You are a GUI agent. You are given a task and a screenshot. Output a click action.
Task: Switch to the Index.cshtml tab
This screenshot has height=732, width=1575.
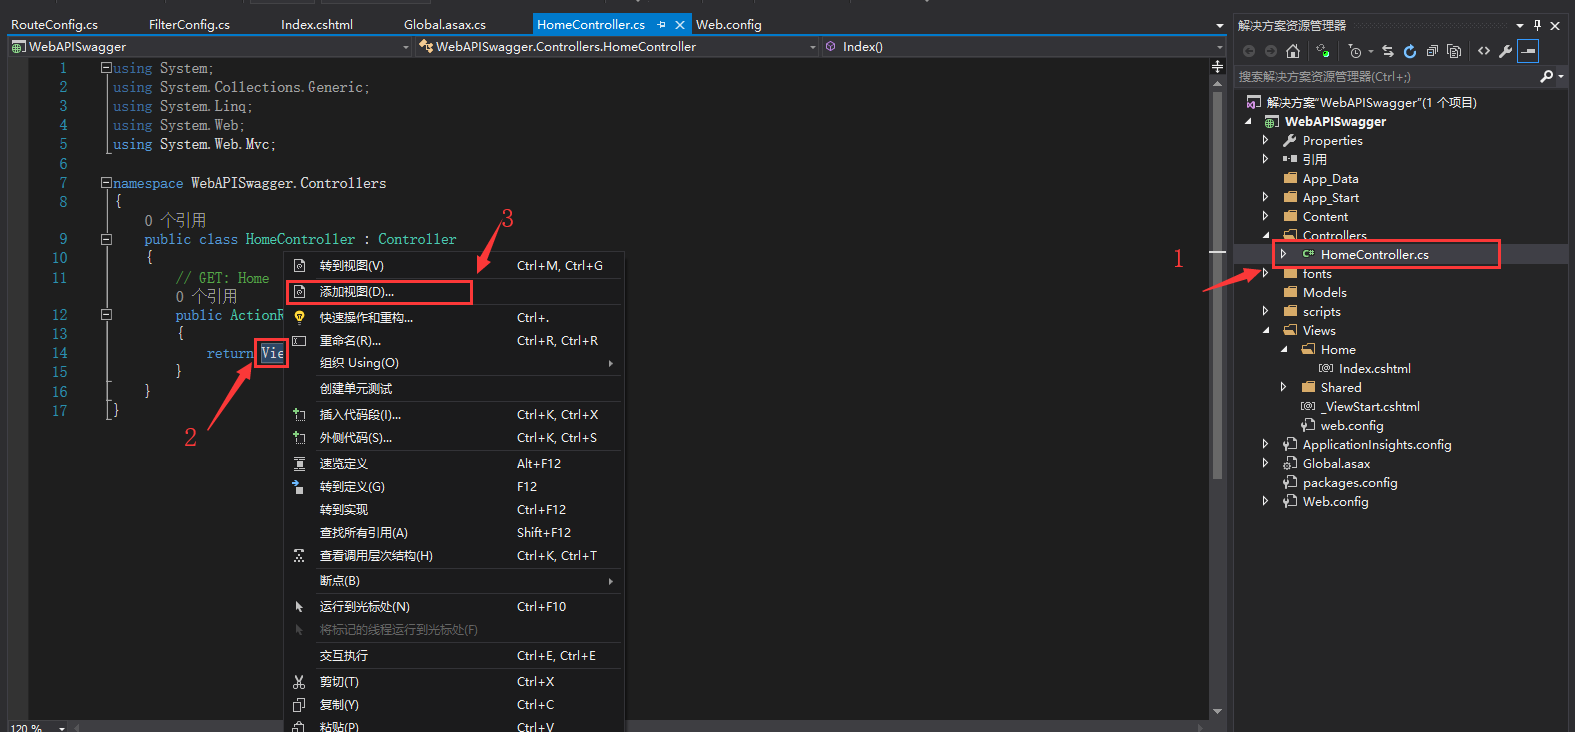(x=317, y=24)
